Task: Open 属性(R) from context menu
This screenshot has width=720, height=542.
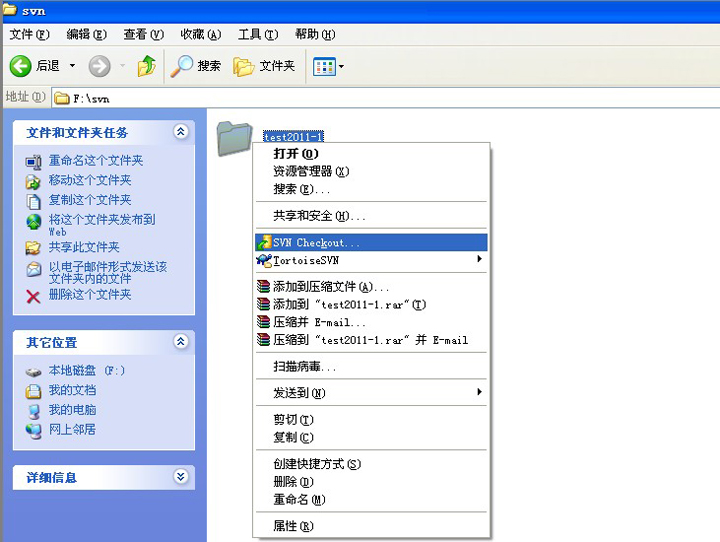Action: 371,526
